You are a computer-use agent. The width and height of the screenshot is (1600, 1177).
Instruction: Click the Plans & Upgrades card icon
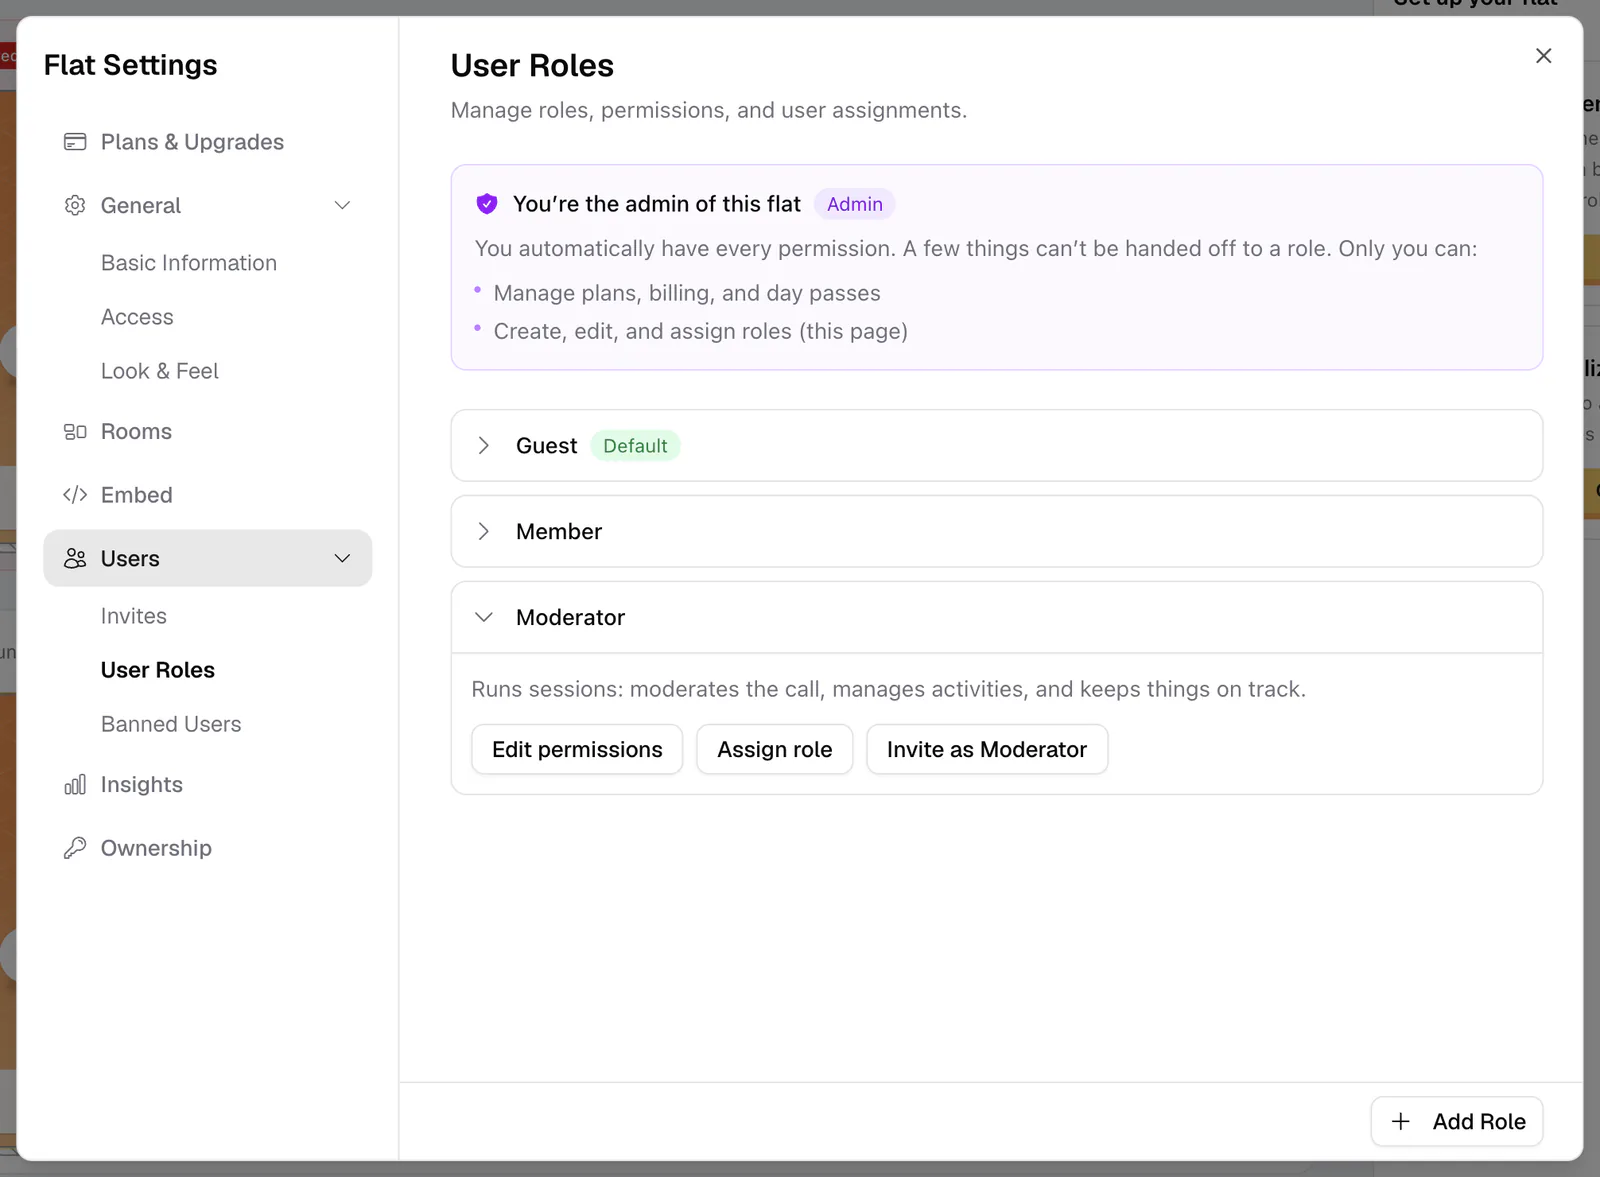(x=75, y=142)
